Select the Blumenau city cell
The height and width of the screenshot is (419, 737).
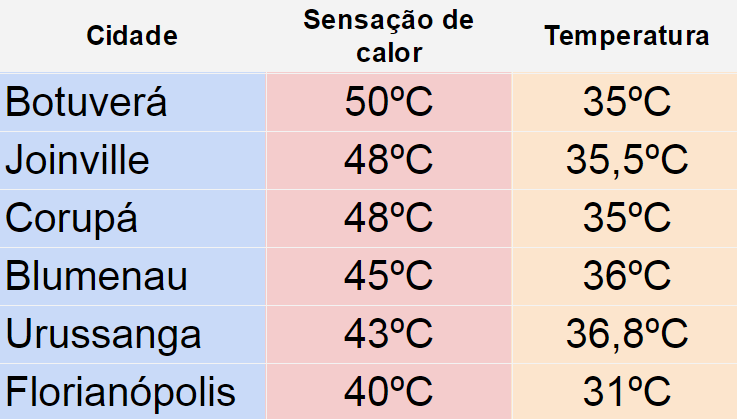pyautogui.click(x=133, y=277)
